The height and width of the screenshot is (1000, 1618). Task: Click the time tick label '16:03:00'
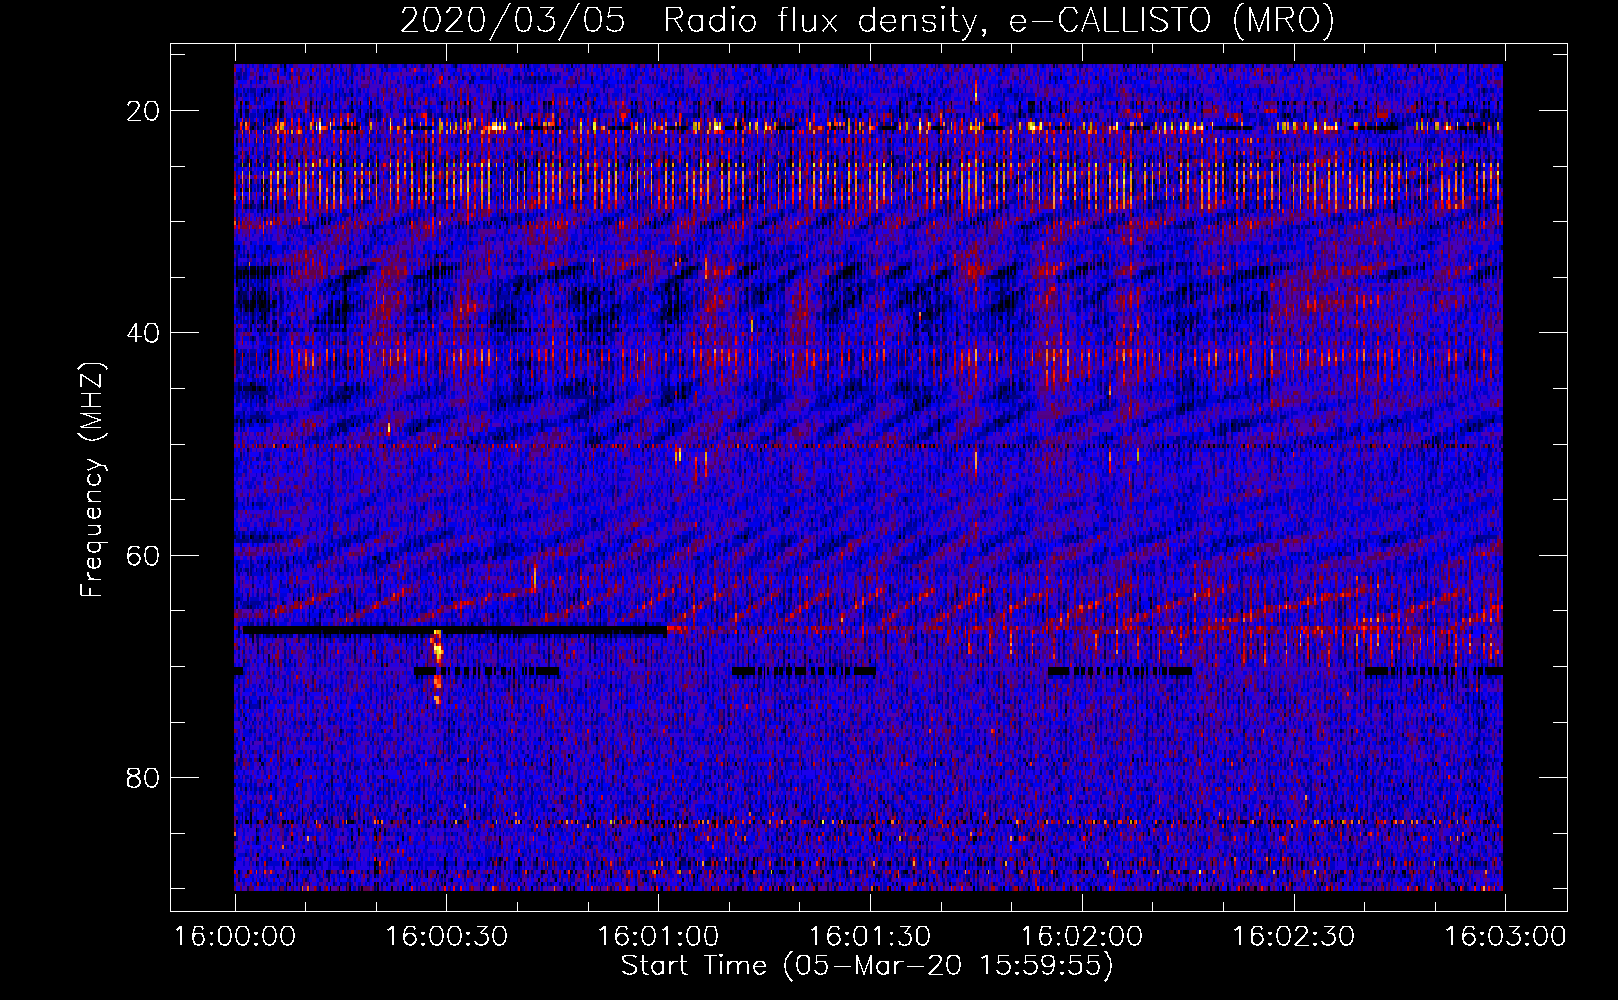tap(1506, 937)
